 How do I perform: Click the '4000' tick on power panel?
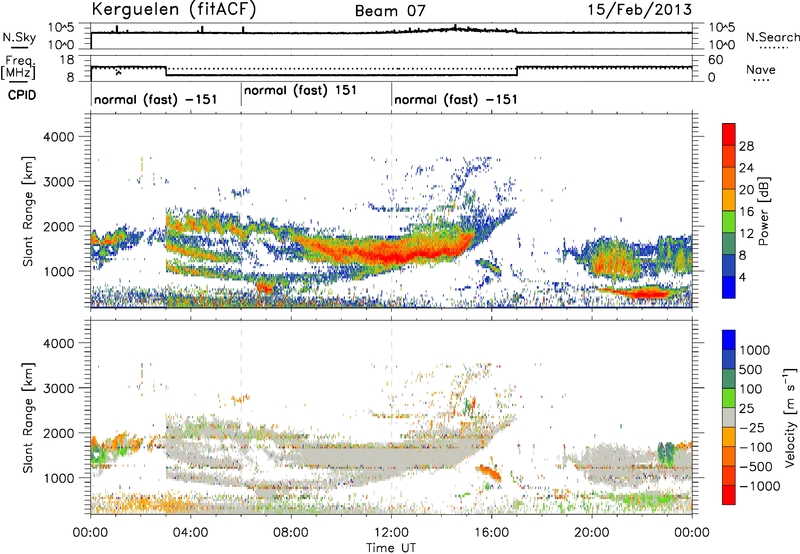point(59,137)
